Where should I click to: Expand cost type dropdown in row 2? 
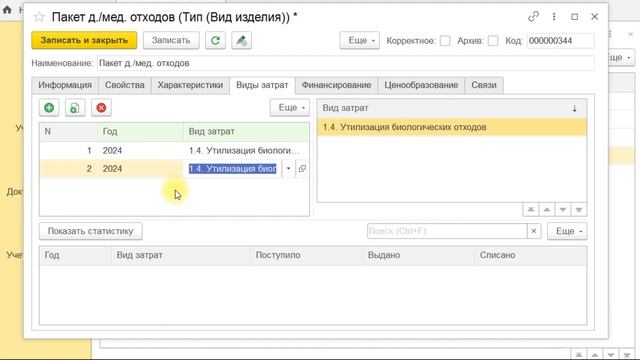coord(288,169)
